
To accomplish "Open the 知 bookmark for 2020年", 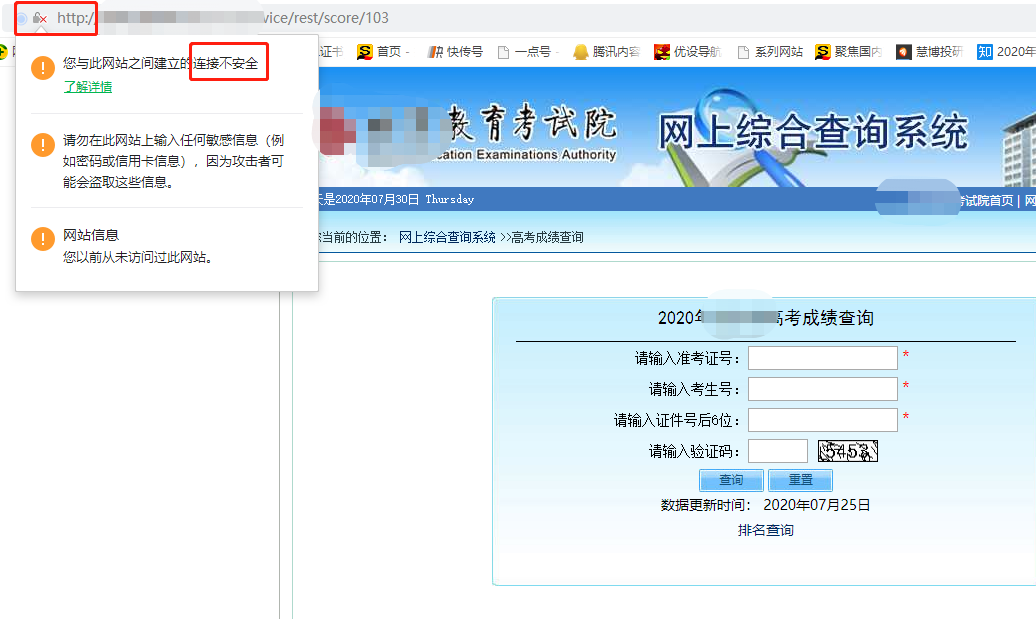I will 1005,52.
